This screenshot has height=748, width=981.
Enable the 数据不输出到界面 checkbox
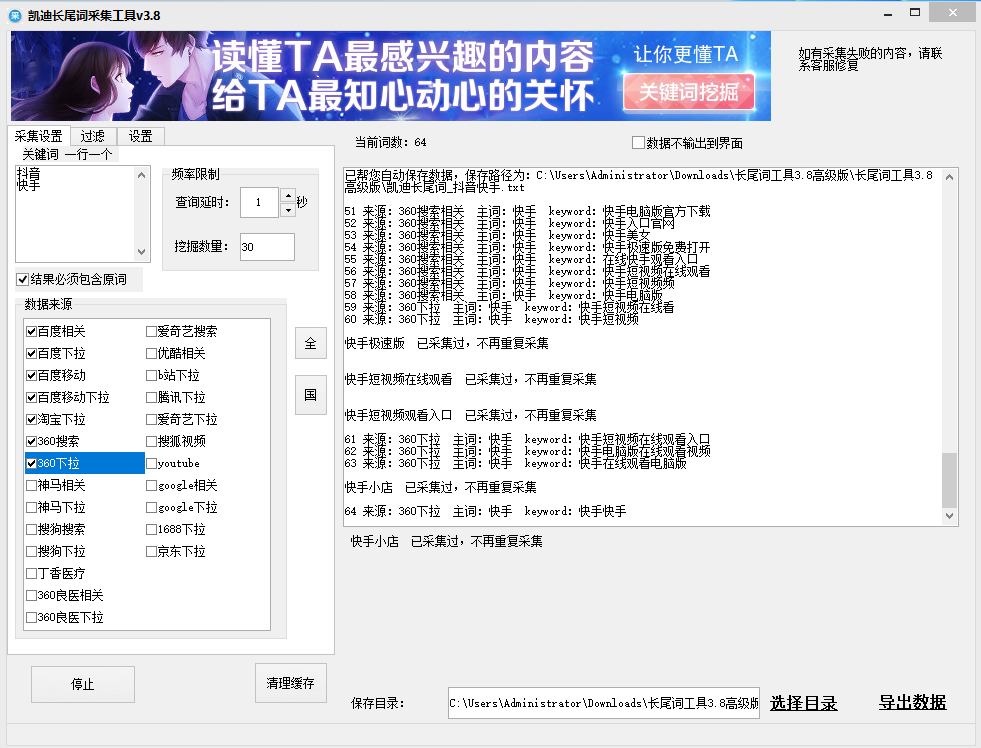coord(638,143)
